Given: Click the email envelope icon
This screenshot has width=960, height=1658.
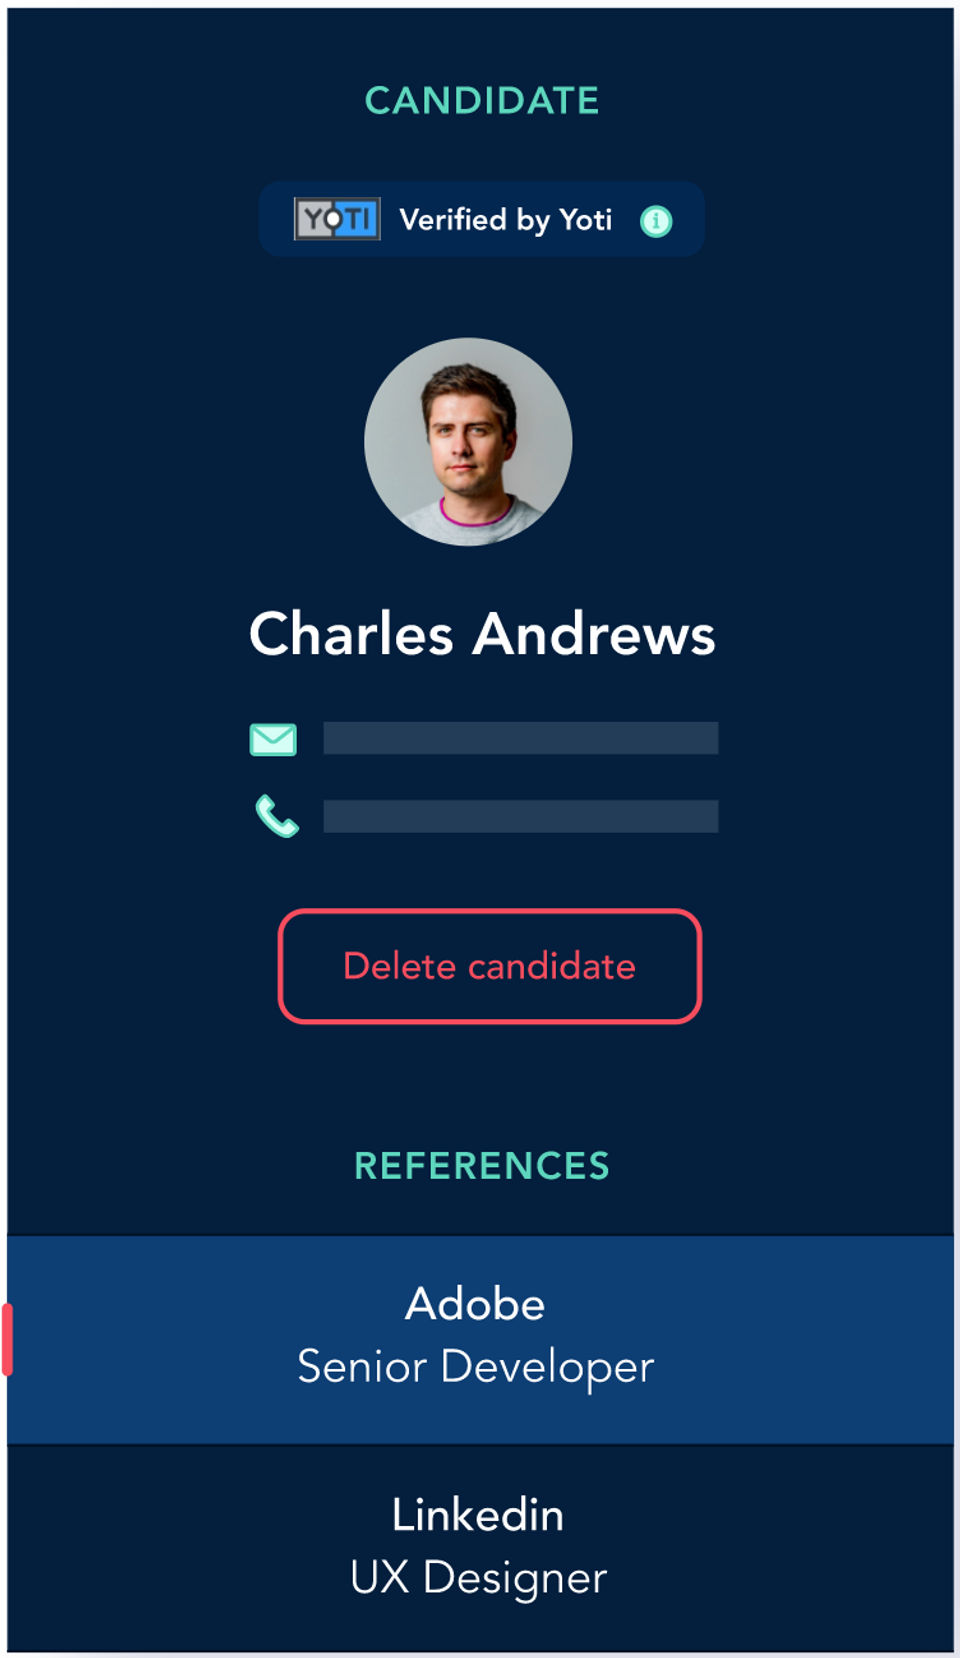Looking at the screenshot, I should click(x=273, y=740).
